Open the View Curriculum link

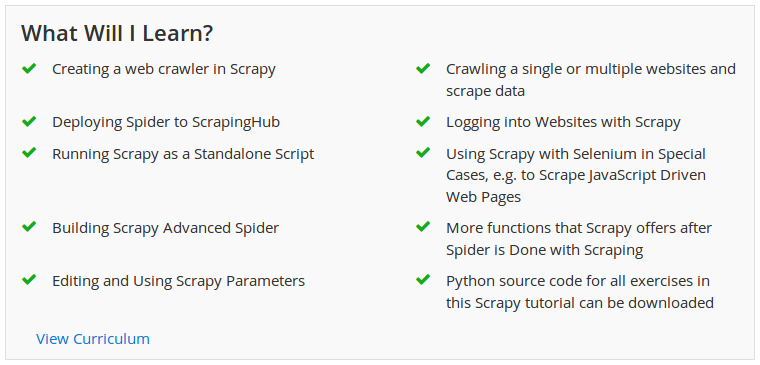tap(93, 339)
